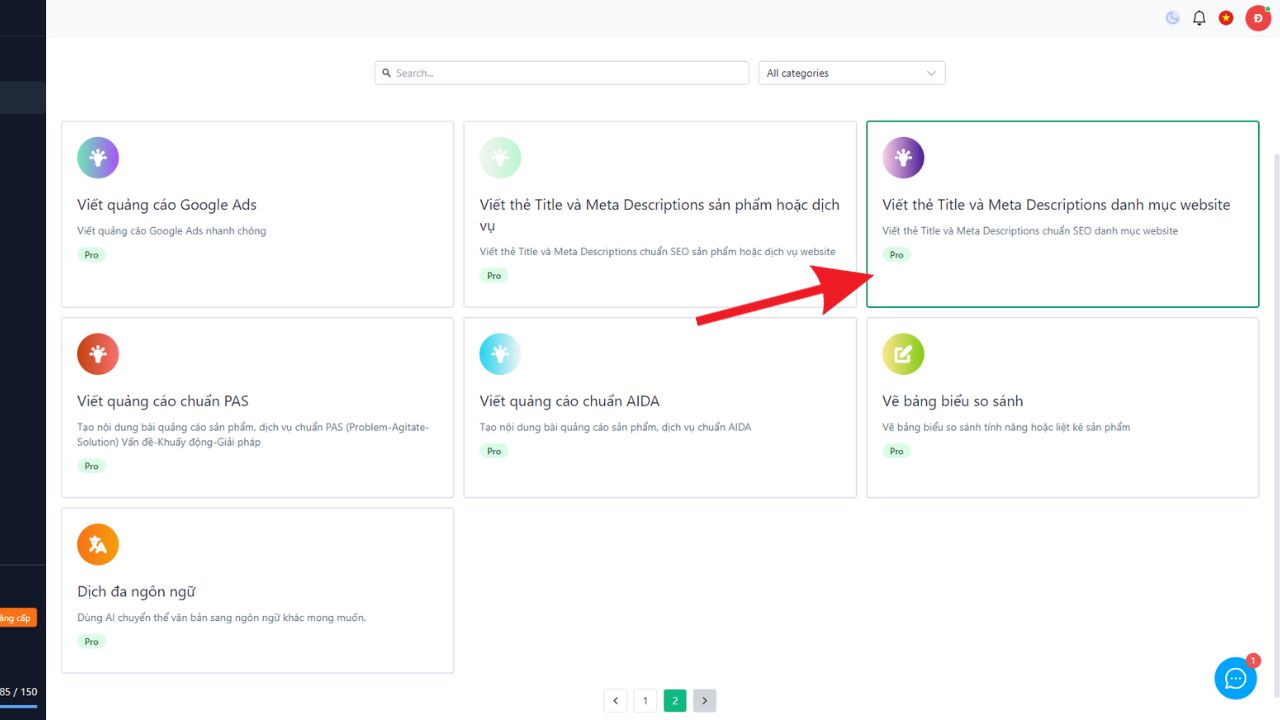This screenshot has height=720, width=1280.
Task: Click Pro badge on Dịch đa ngôn ngữ card
Action: (91, 641)
